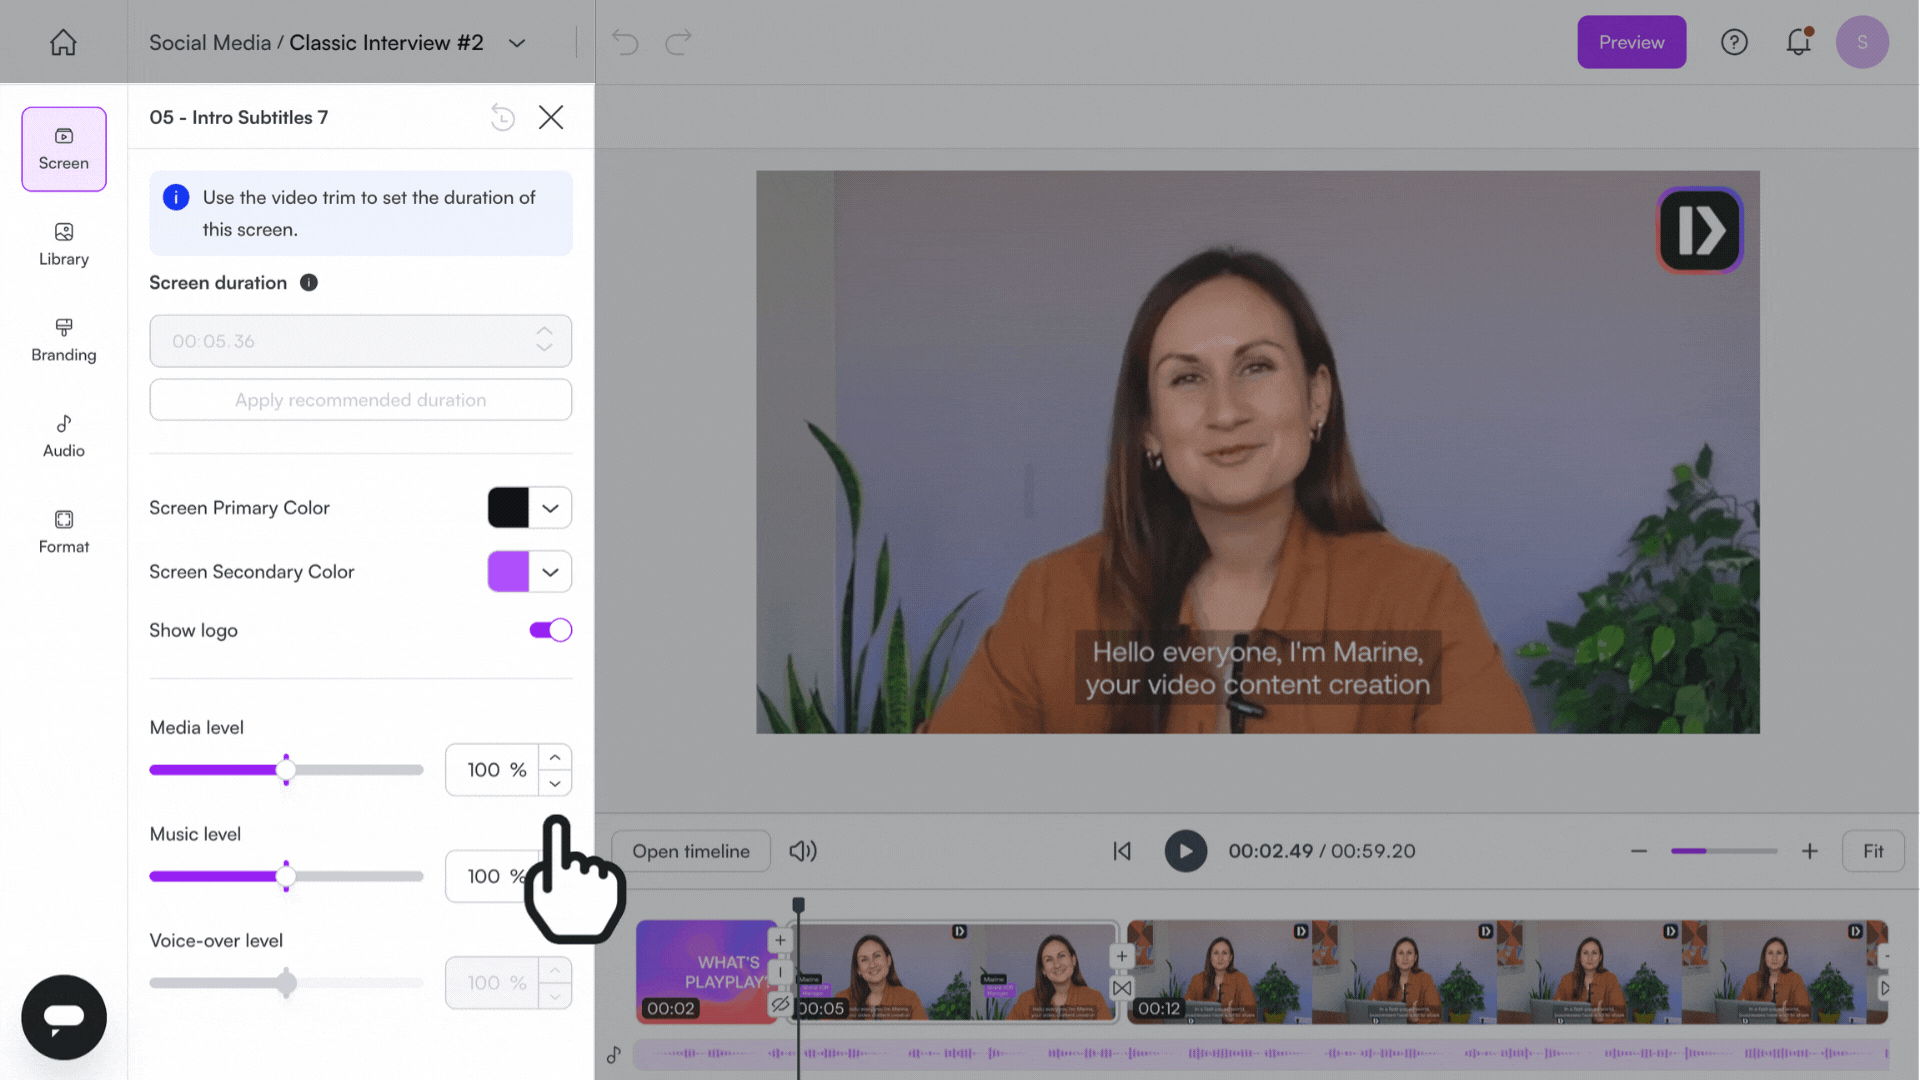Click the Open timeline button
Image resolution: width=1920 pixels, height=1080 pixels.
[x=690, y=851]
